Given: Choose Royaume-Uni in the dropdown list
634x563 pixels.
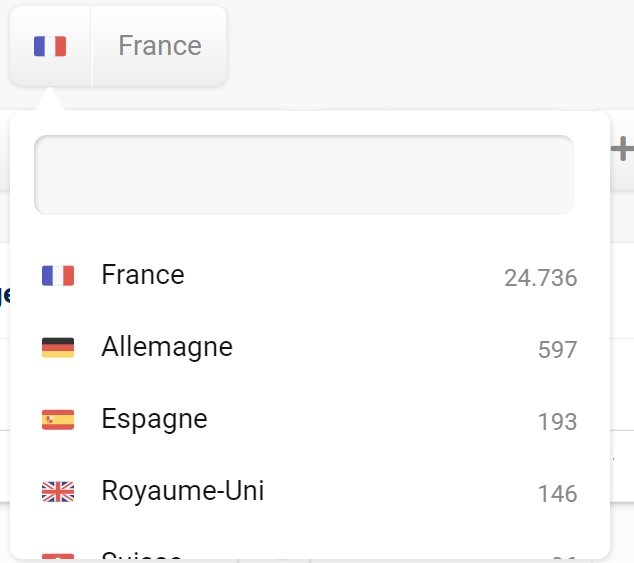Looking at the screenshot, I should tap(309, 491).
